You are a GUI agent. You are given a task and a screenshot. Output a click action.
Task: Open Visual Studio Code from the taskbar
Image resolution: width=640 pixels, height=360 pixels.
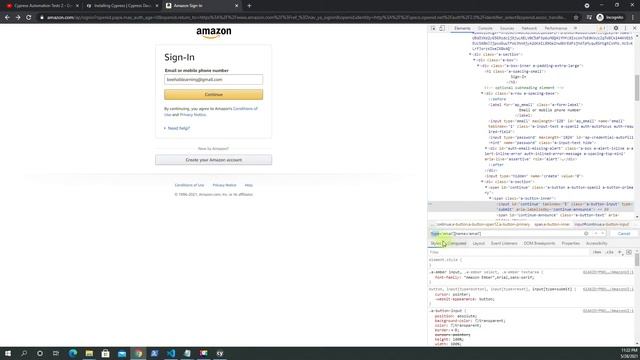171,353
